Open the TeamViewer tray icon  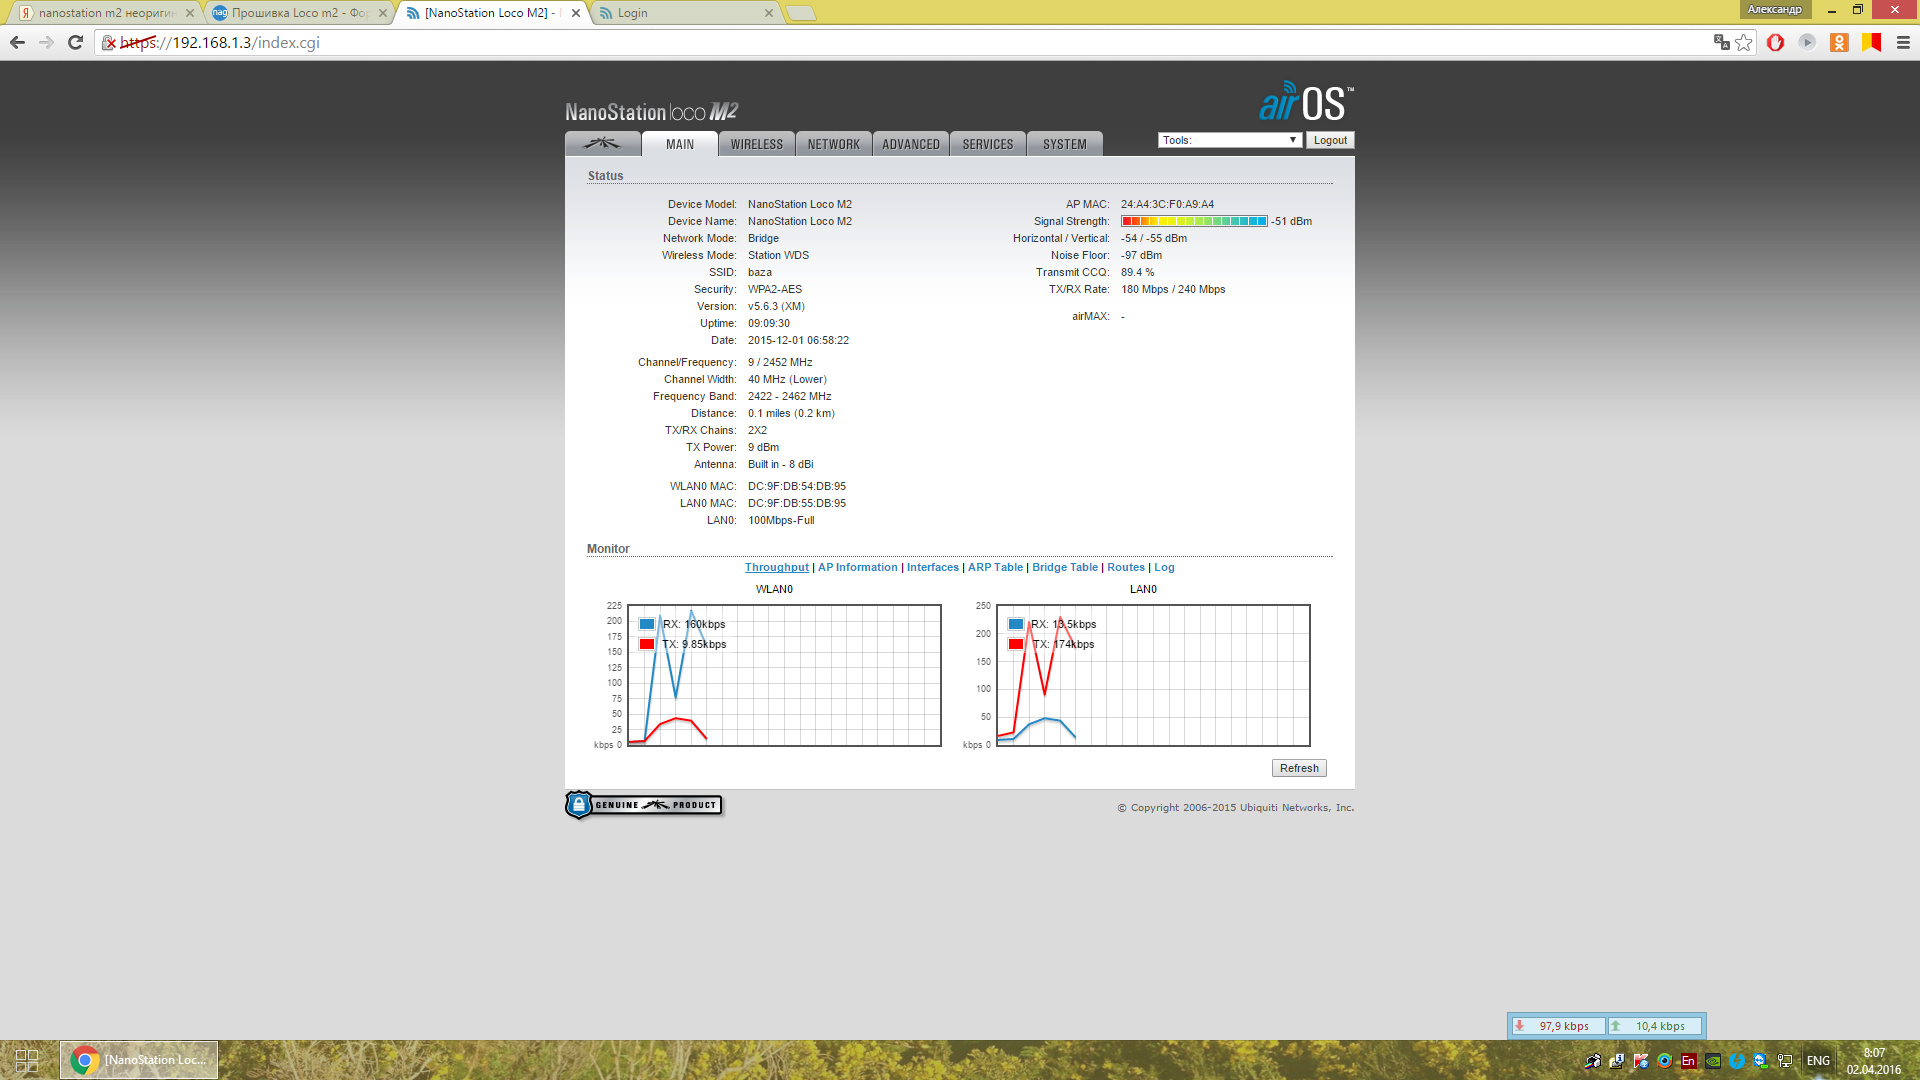(1761, 1061)
